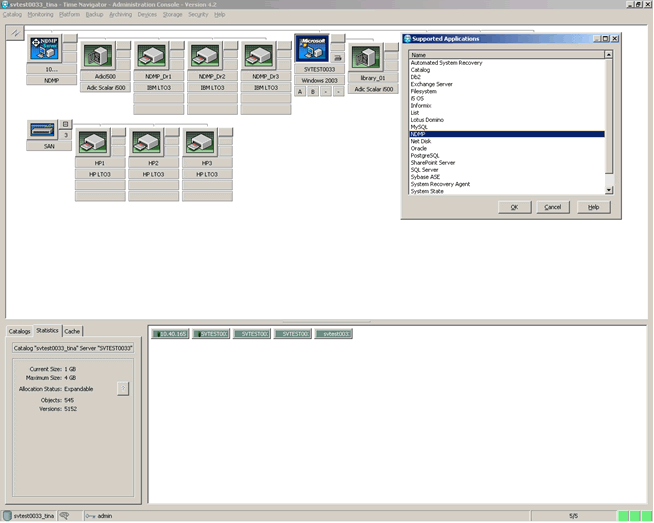Viewport: 654px width, 523px height.
Task: Select the NDMP server host icon
Action: point(44,48)
